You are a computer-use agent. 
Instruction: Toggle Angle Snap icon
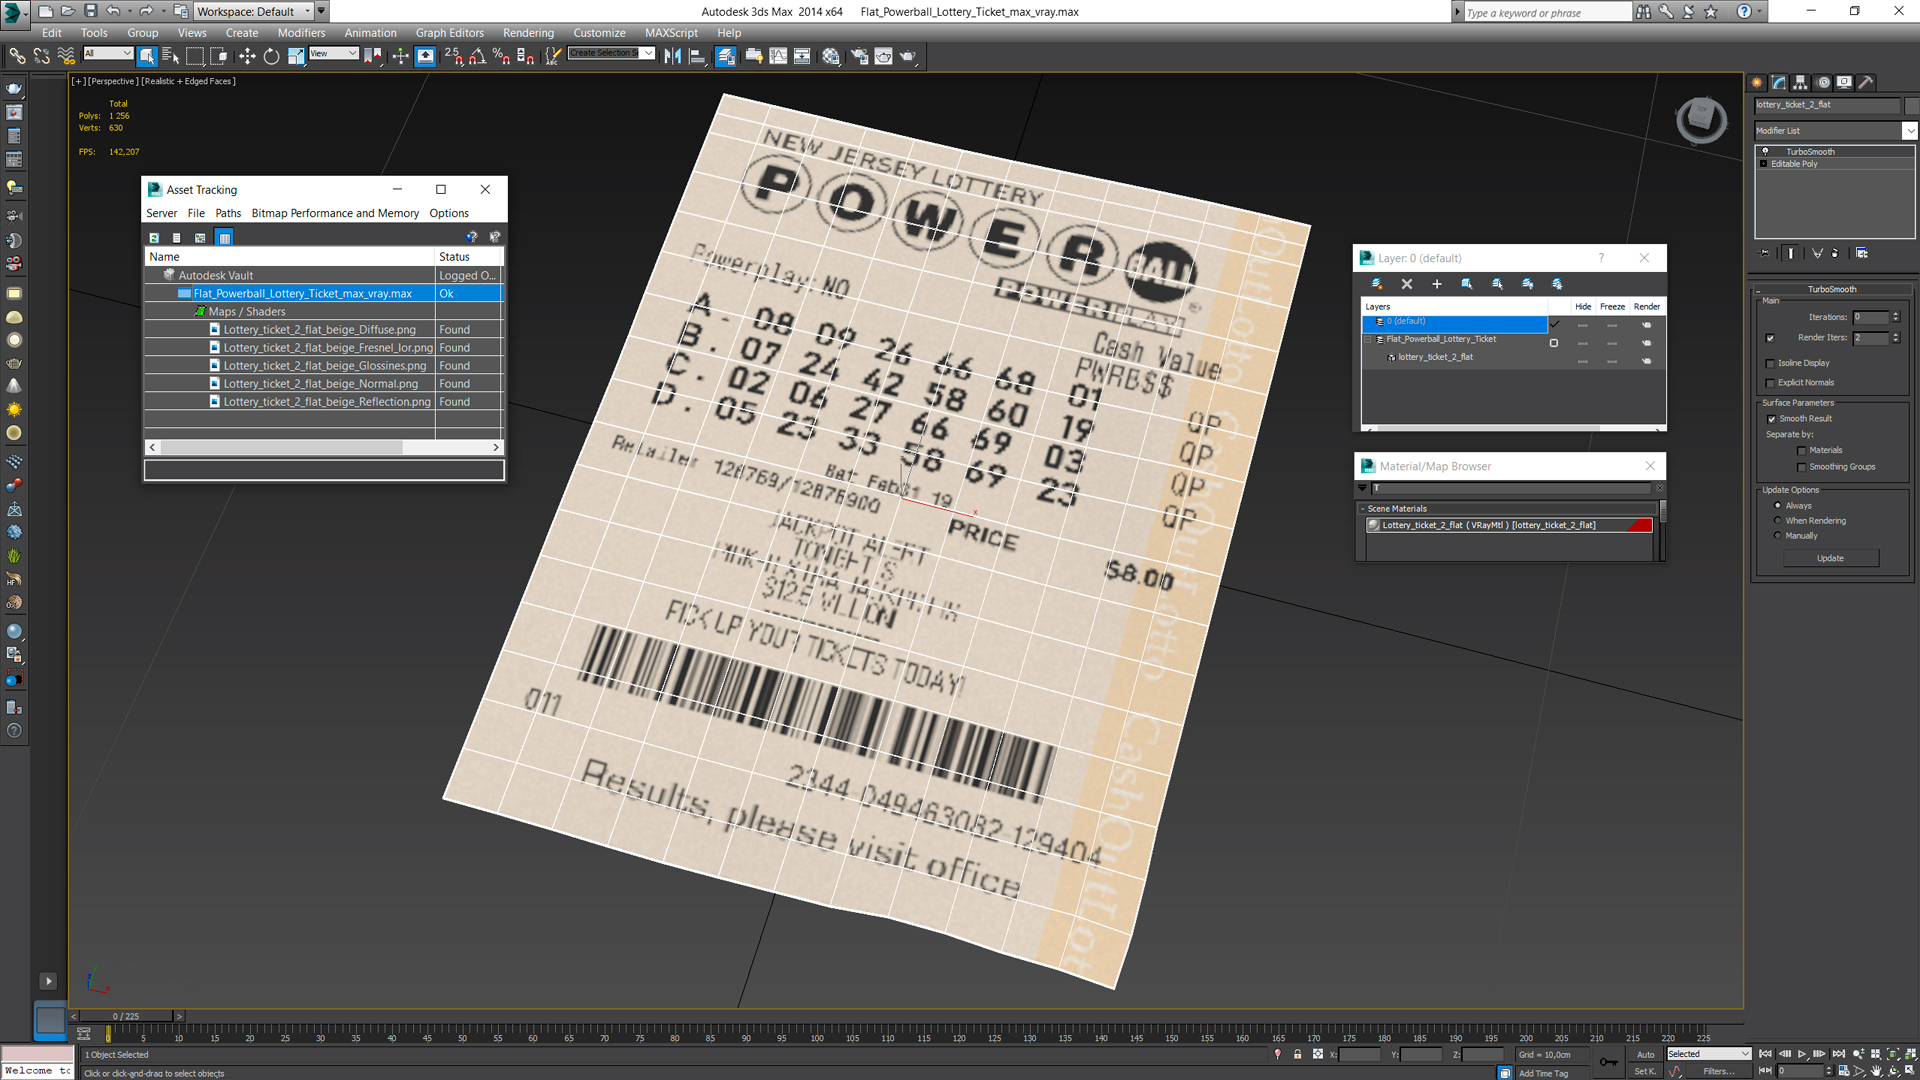point(478,56)
